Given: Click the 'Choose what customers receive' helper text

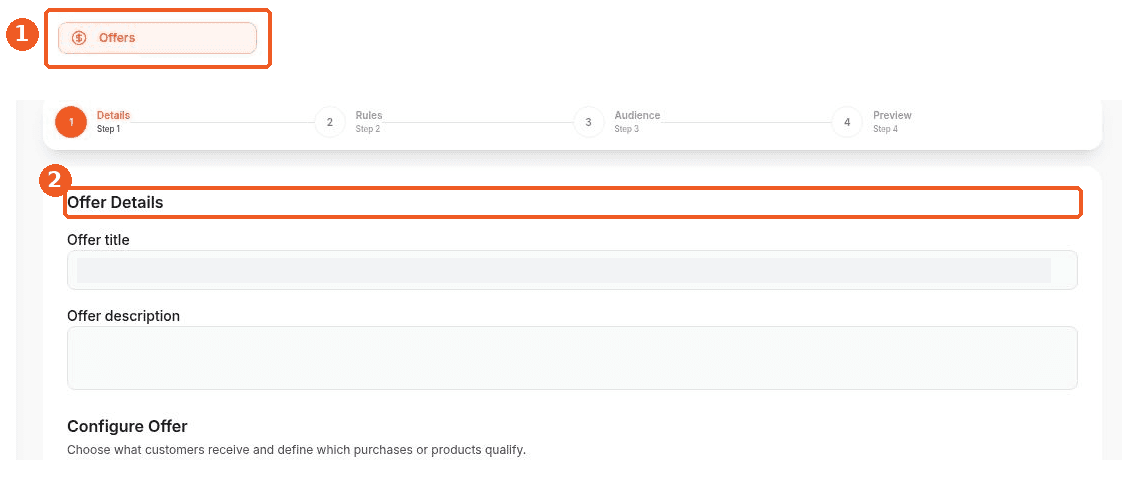Looking at the screenshot, I should point(296,450).
